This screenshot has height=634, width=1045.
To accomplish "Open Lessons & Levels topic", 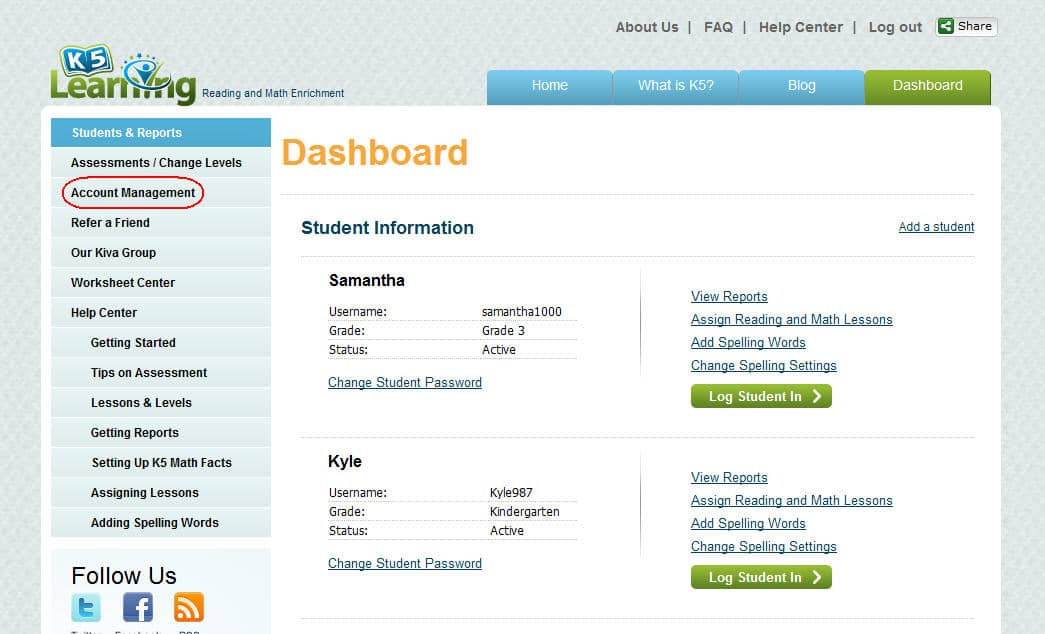I will [161, 403].
